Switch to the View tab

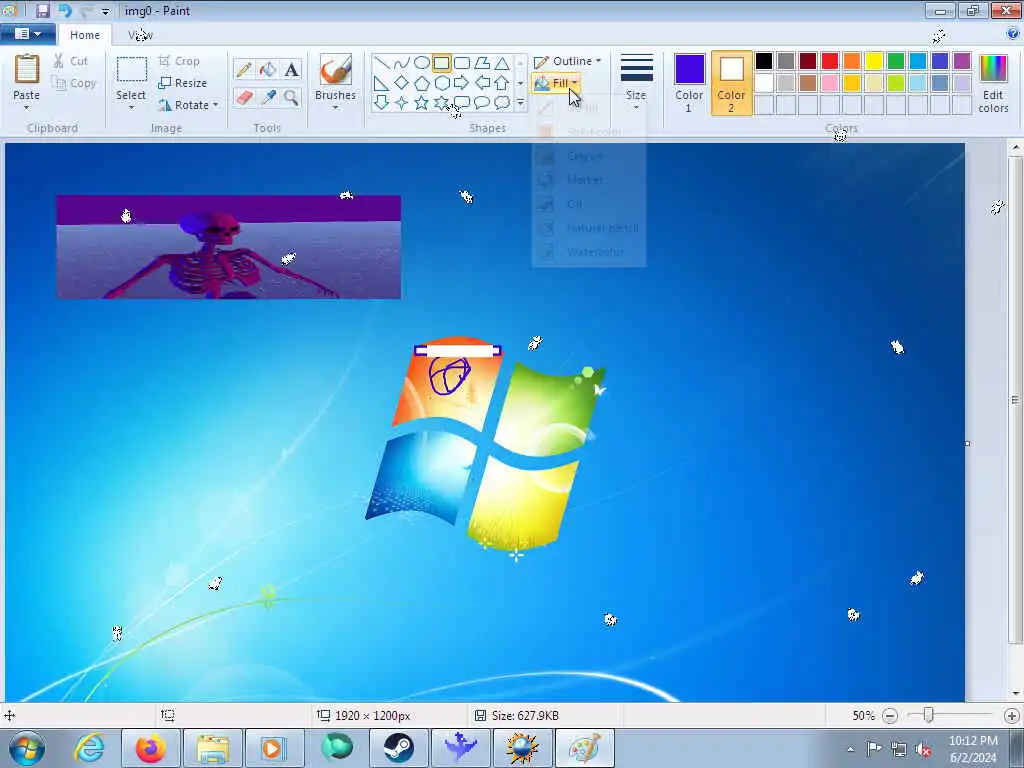(140, 35)
